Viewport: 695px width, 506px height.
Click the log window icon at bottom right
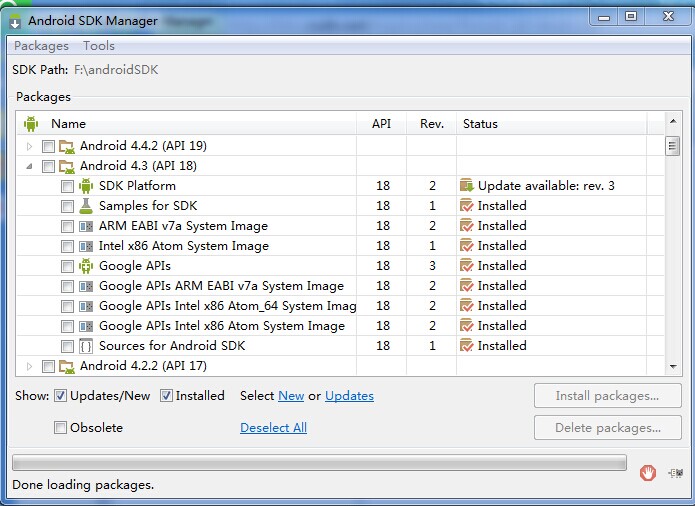[x=675, y=472]
